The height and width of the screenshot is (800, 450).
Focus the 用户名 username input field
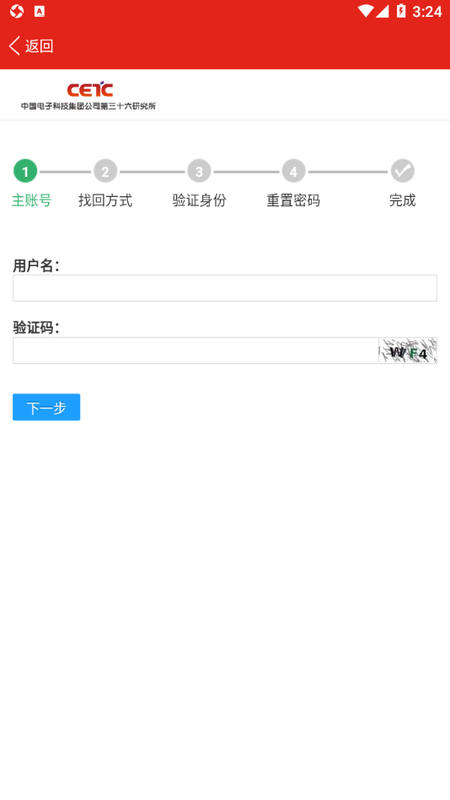(x=225, y=288)
